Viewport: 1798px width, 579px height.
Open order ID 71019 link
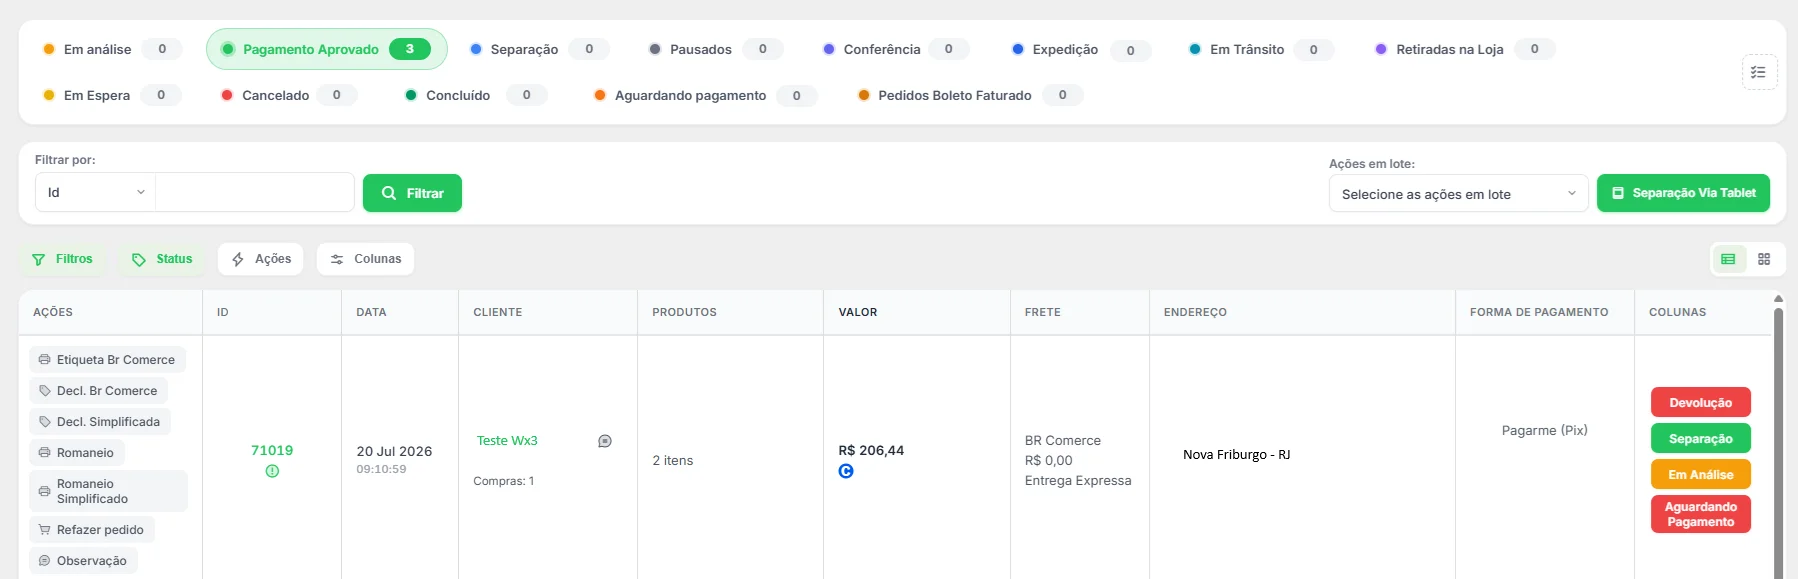(x=272, y=451)
